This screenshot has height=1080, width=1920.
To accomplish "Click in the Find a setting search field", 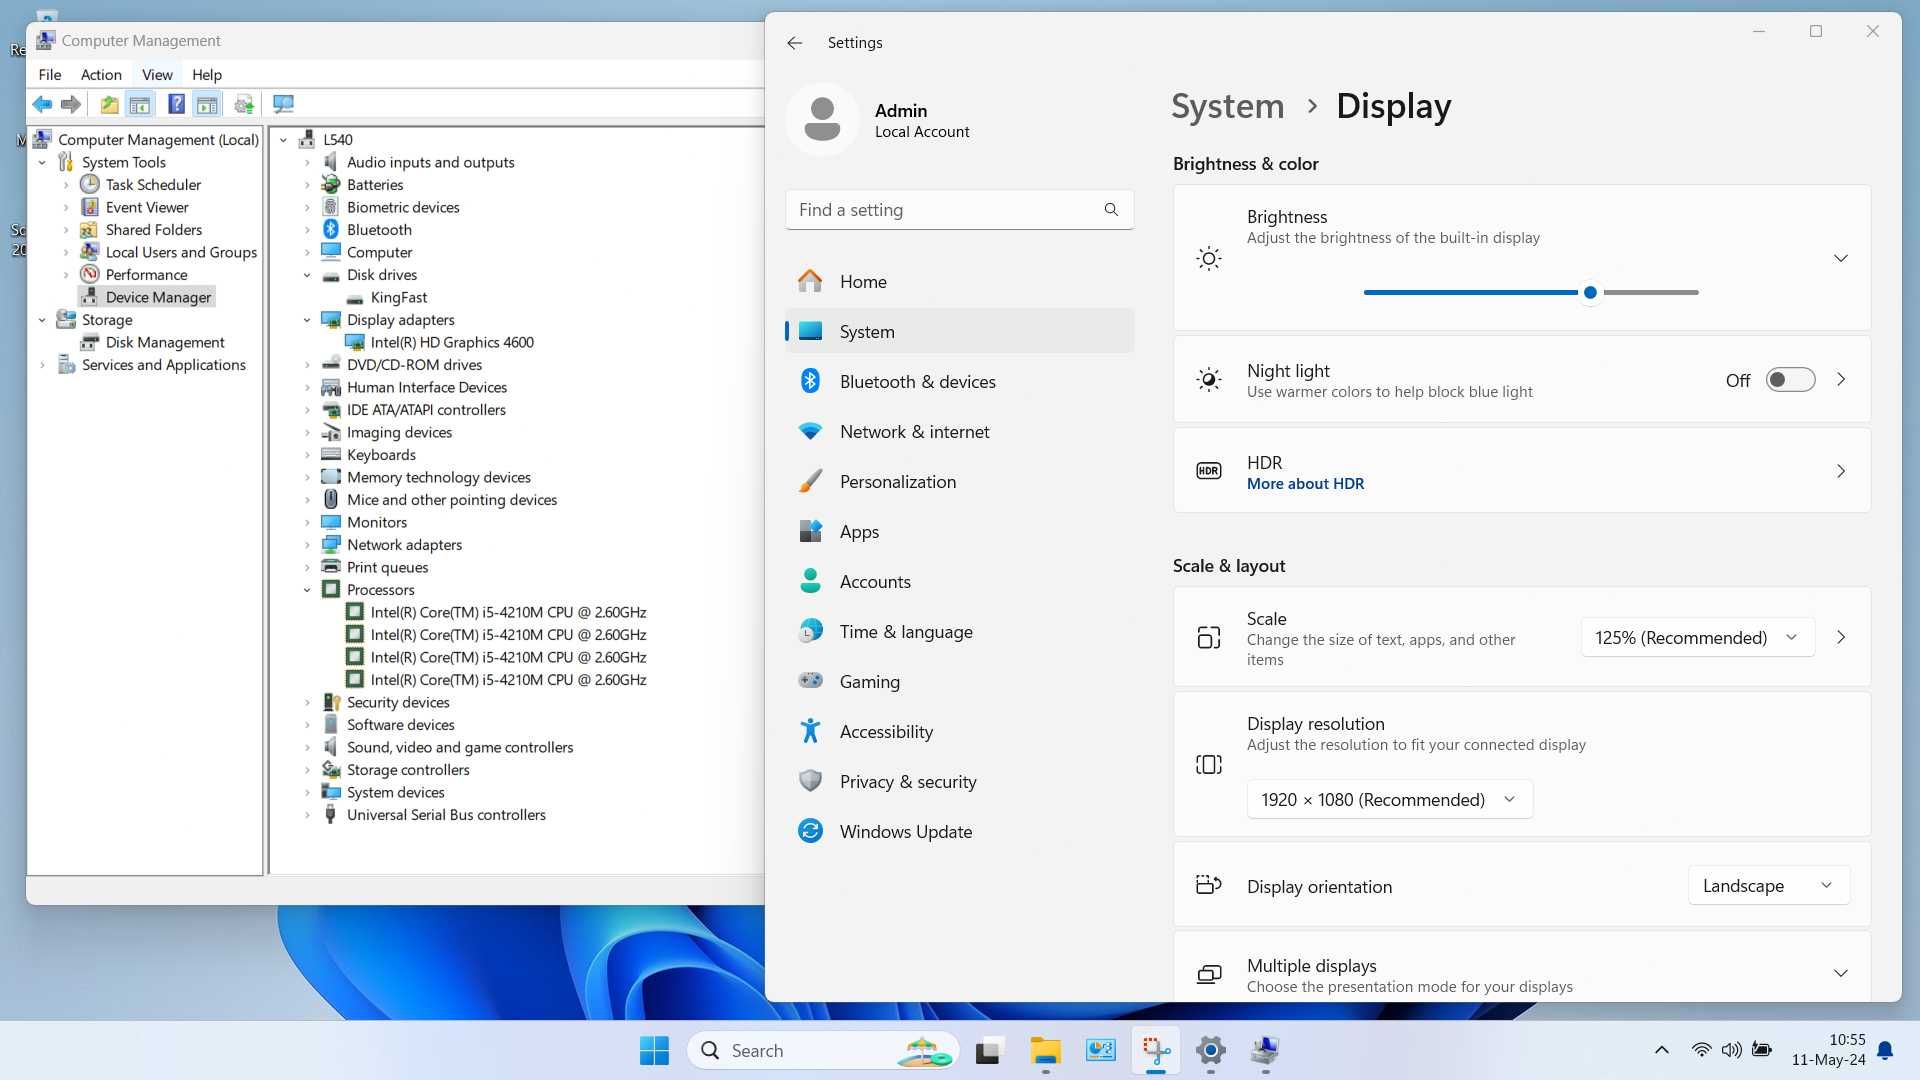I will point(959,210).
